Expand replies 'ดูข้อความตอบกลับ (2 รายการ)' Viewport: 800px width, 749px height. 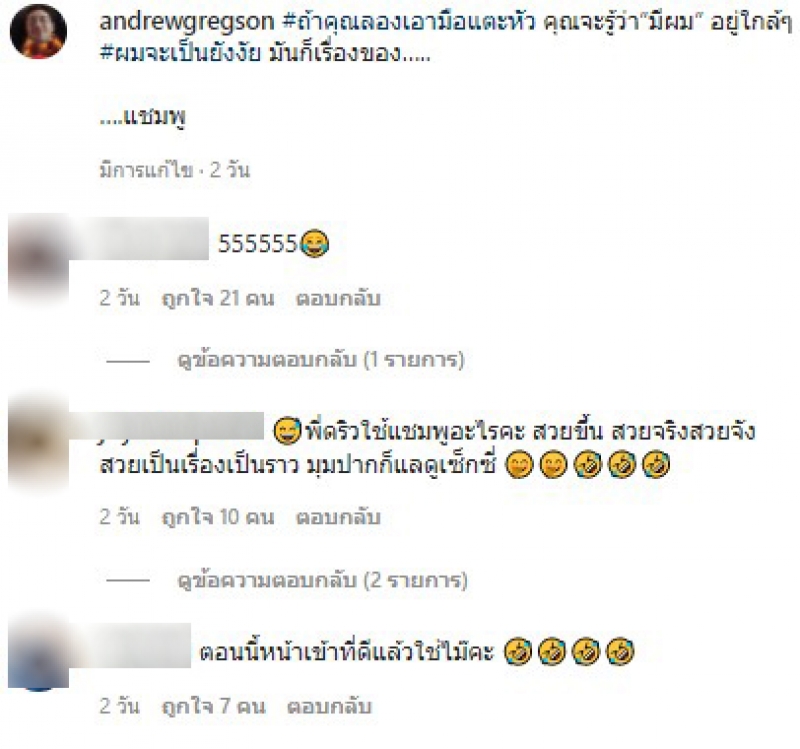click(322, 580)
